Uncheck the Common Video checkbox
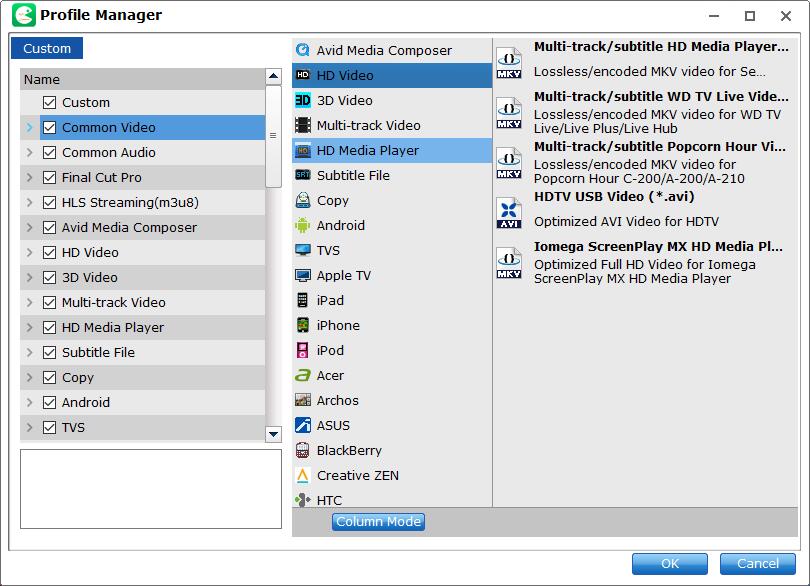The image size is (810, 586). 50,127
